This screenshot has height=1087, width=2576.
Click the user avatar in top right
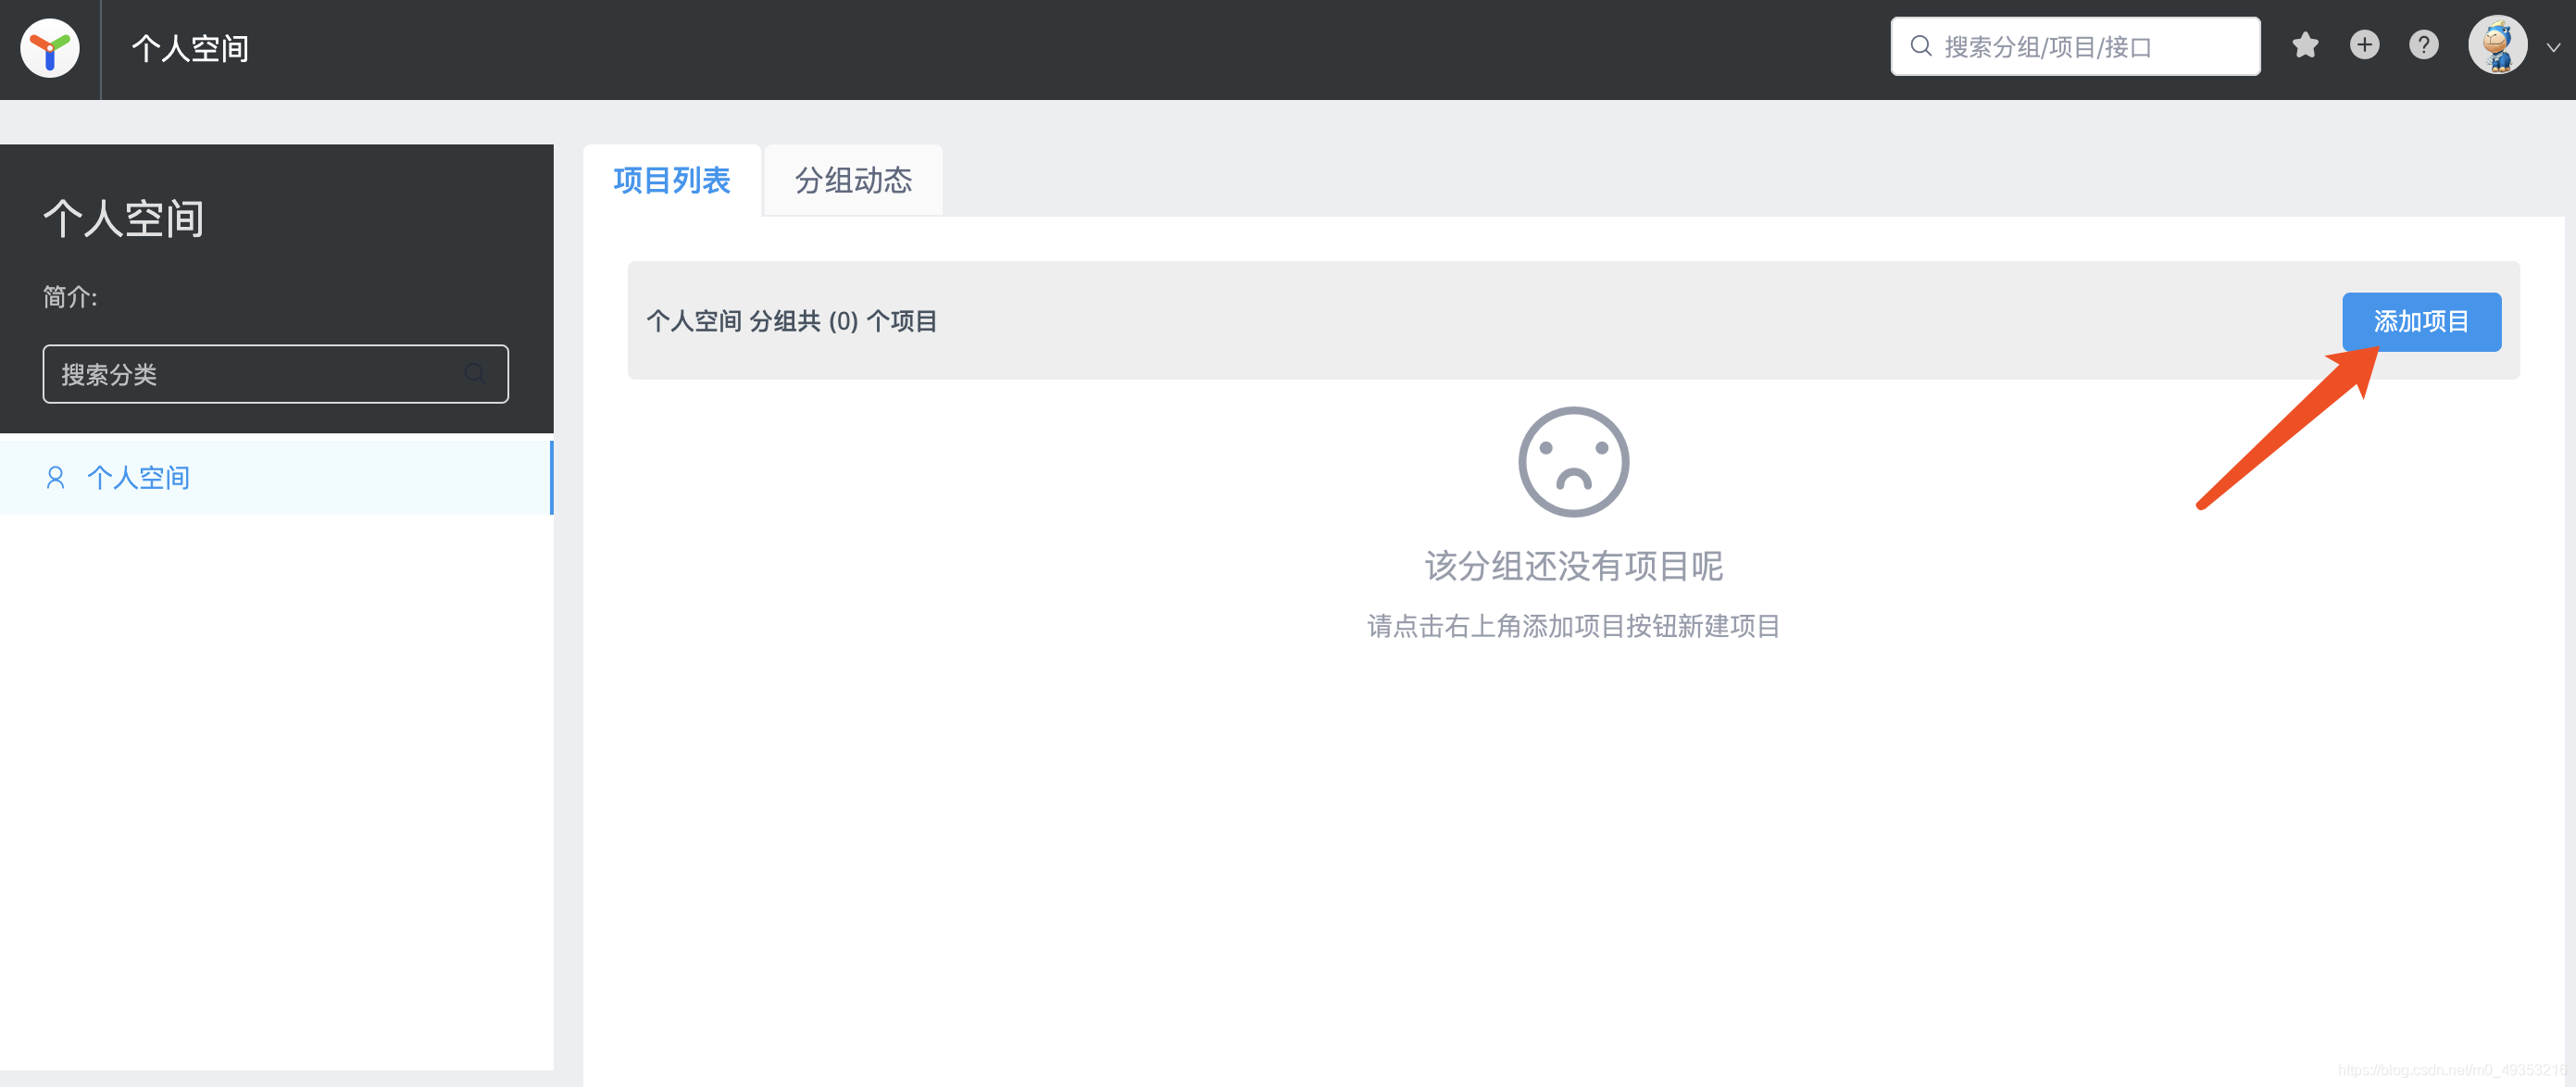tap(2497, 44)
